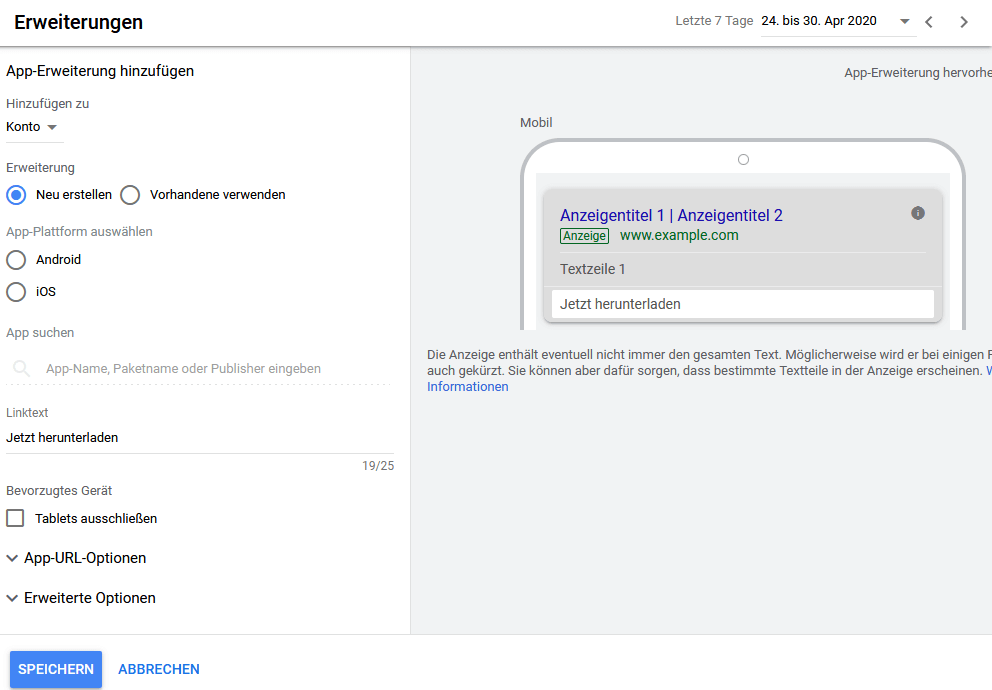Click the search magnifier icon

[21, 369]
